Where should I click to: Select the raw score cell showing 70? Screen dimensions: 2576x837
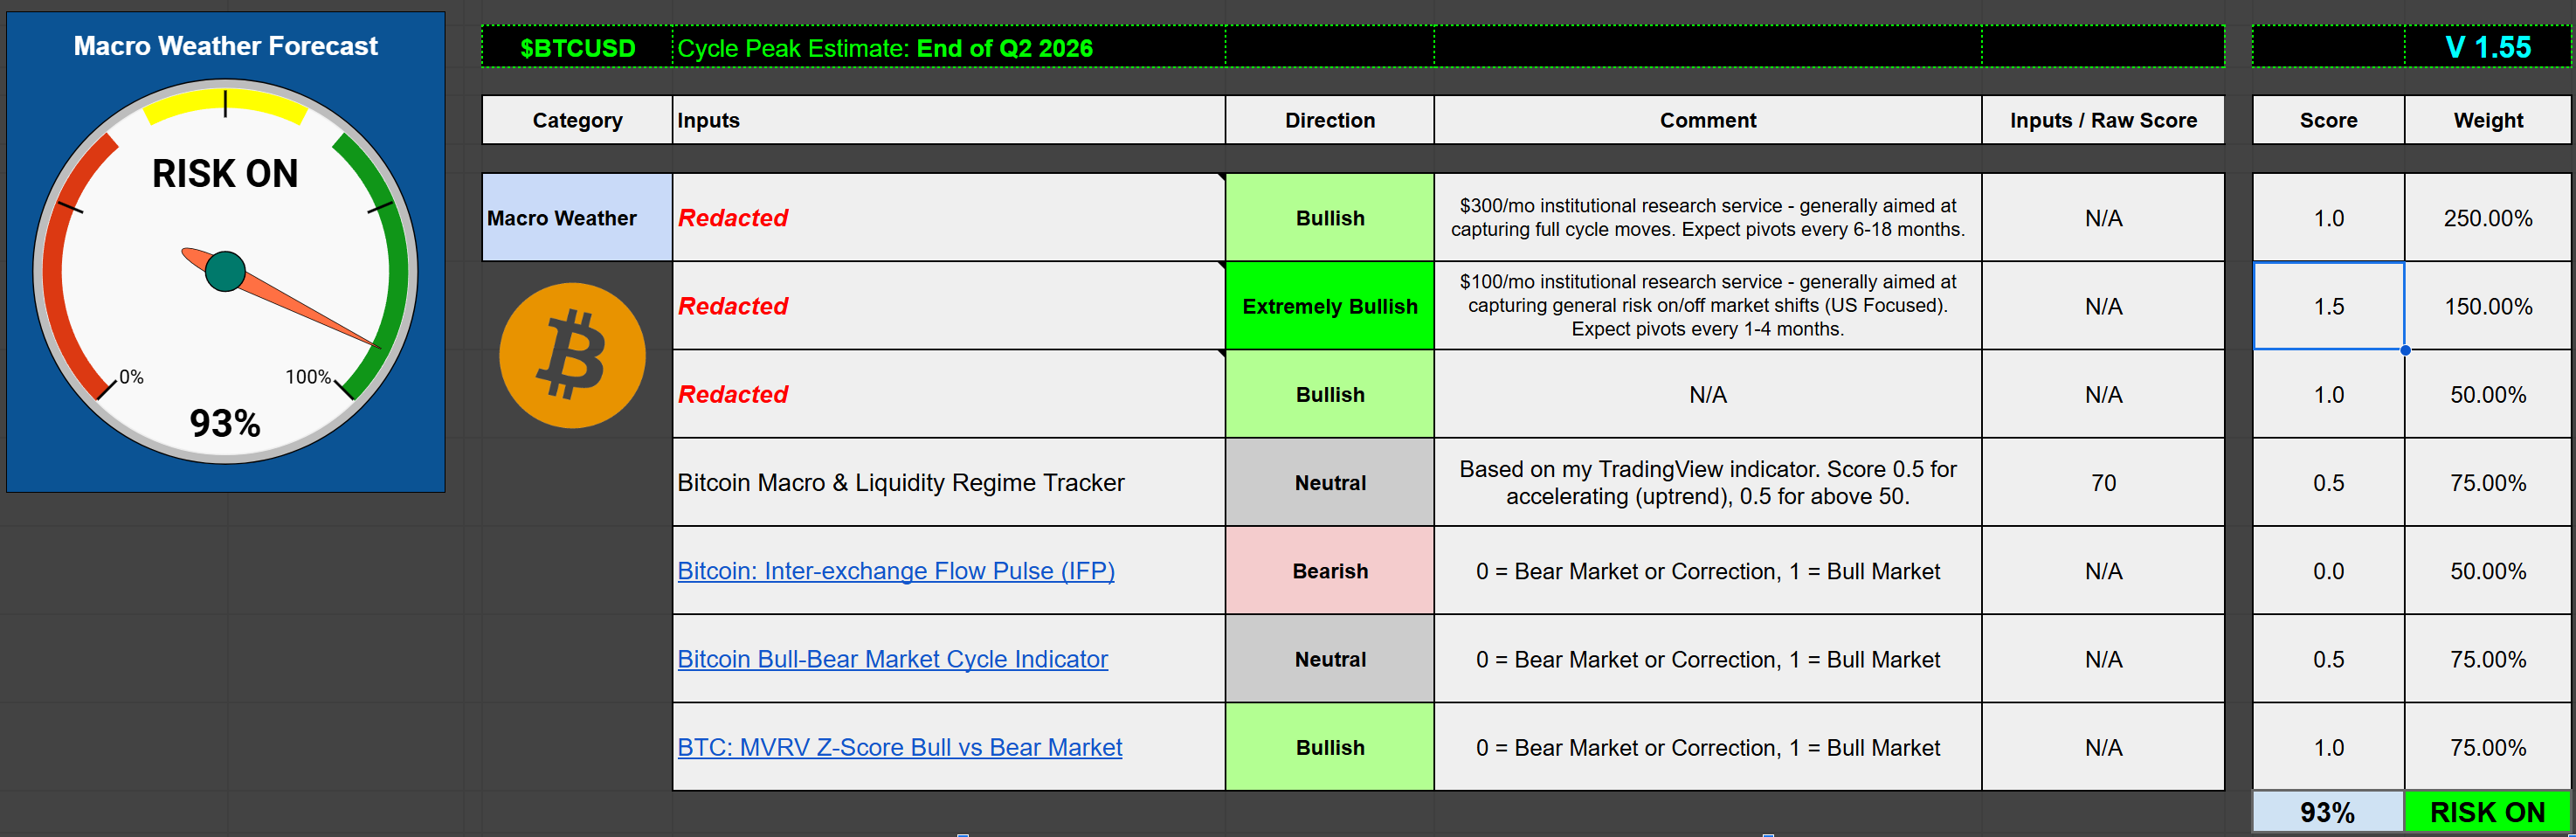pyautogui.click(x=2103, y=483)
